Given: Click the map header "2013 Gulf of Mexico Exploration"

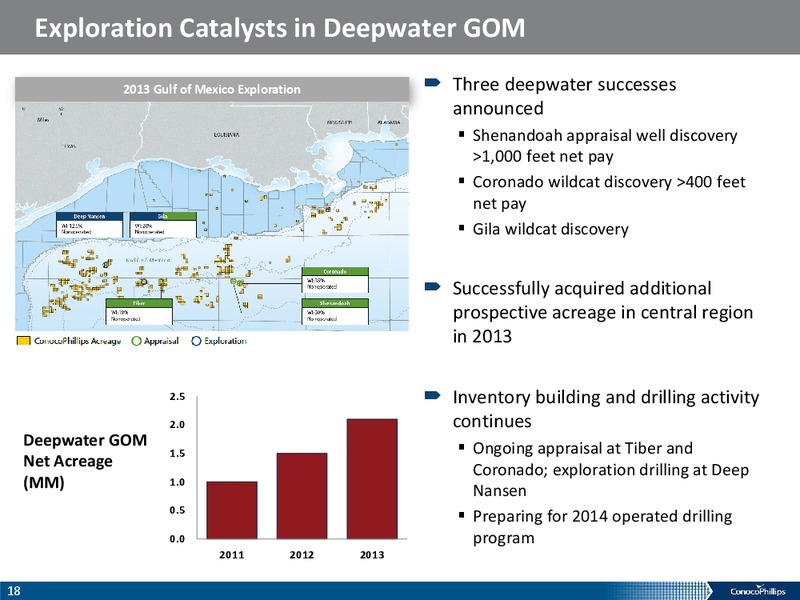Looking at the screenshot, I should pos(212,89).
